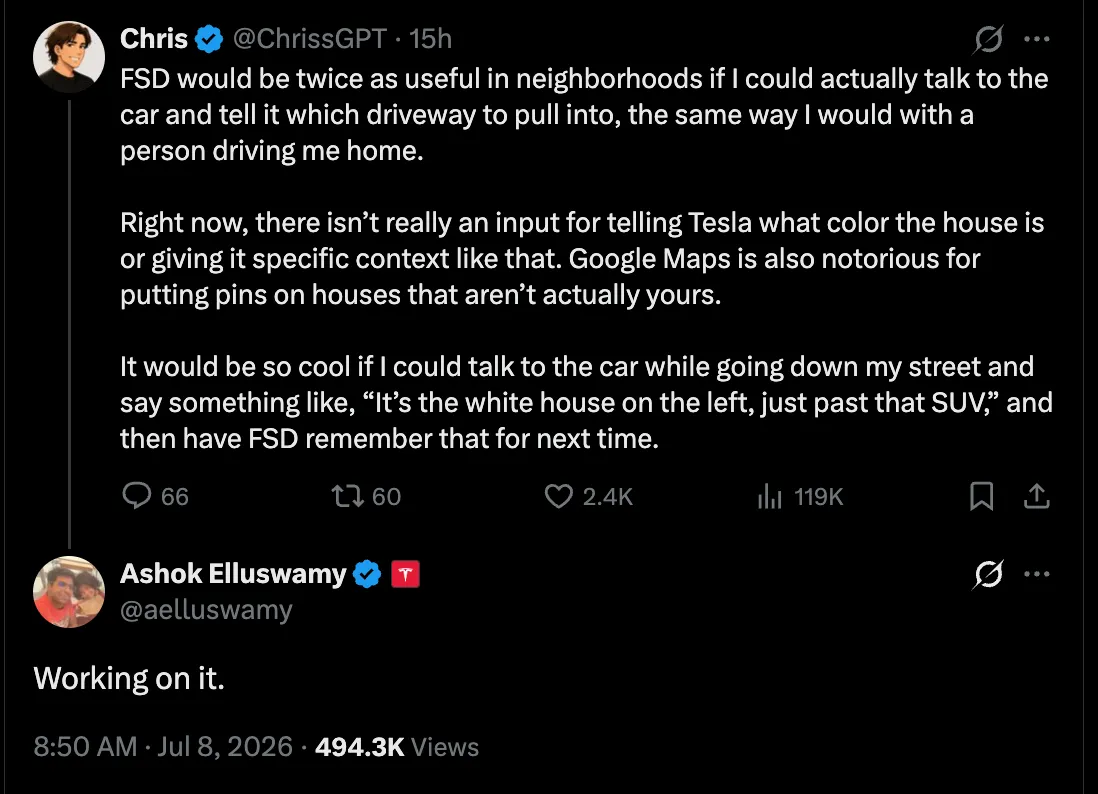The width and height of the screenshot is (1098, 794).
Task: Bookmark Chris's FSD post
Action: coord(981,496)
